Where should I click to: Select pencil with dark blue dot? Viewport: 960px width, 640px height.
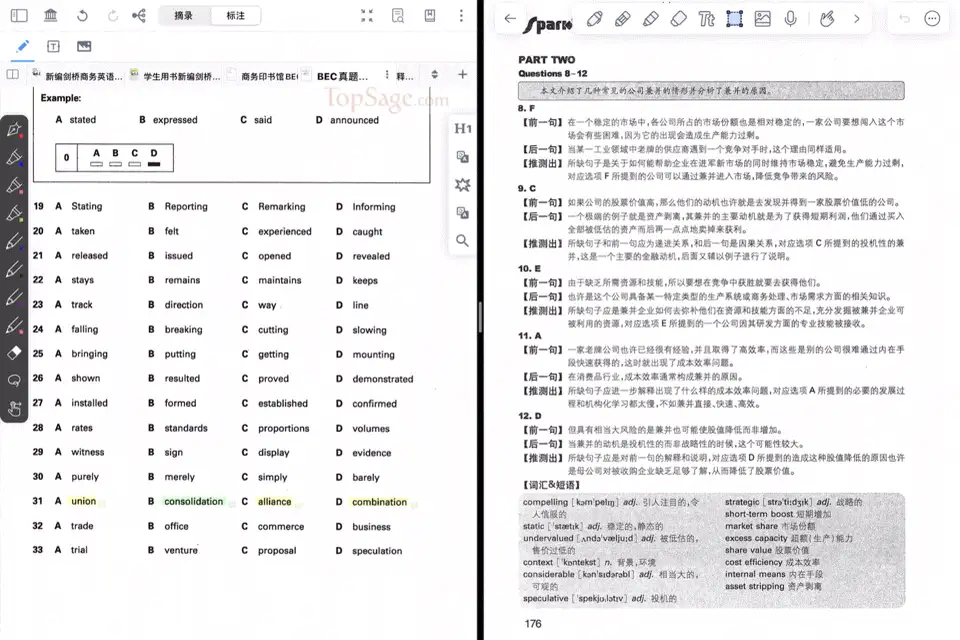pos(14,241)
